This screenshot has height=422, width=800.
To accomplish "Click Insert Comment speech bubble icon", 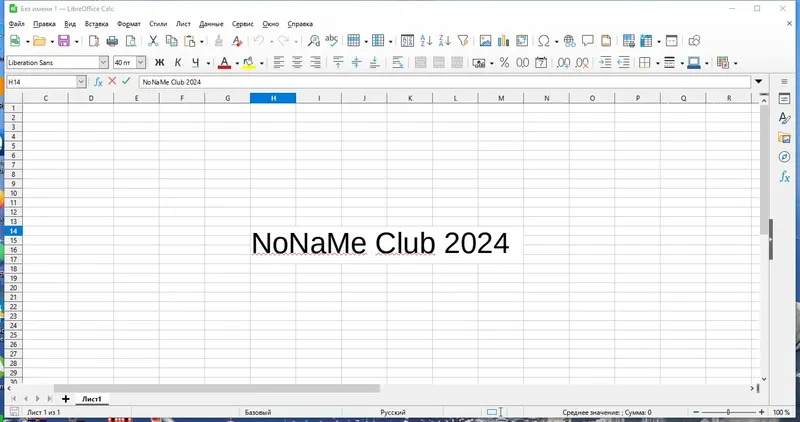I will pyautogui.click(x=588, y=41).
